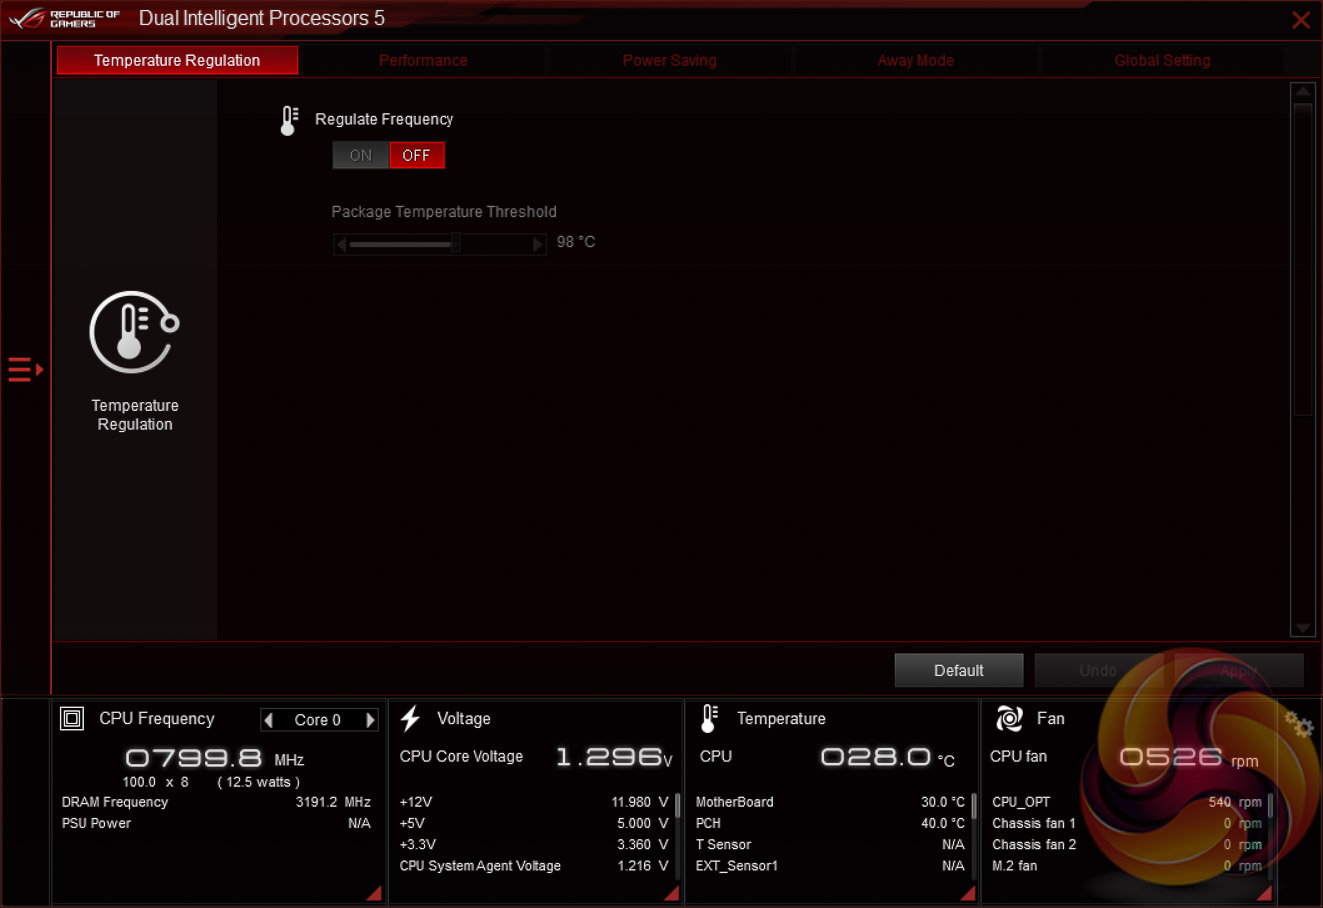This screenshot has width=1323, height=908.
Task: Click the 100.0 x 8 multiplier text
Action: (x=156, y=782)
